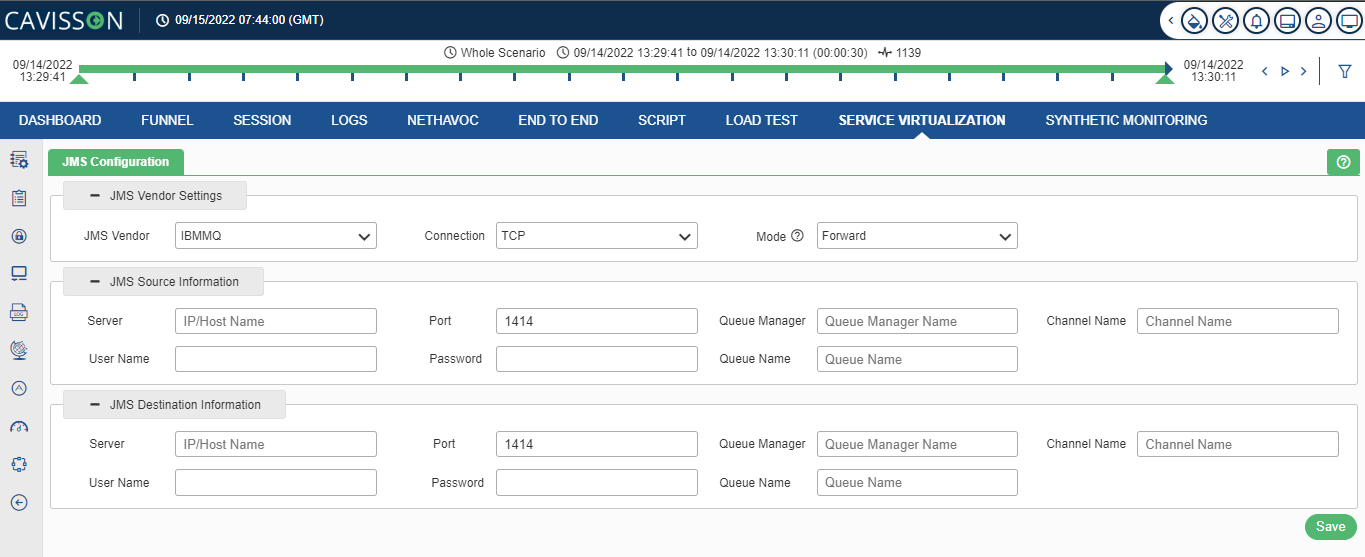Viewport: 1365px width, 557px height.
Task: Open the SESSION menu
Action: pos(262,120)
